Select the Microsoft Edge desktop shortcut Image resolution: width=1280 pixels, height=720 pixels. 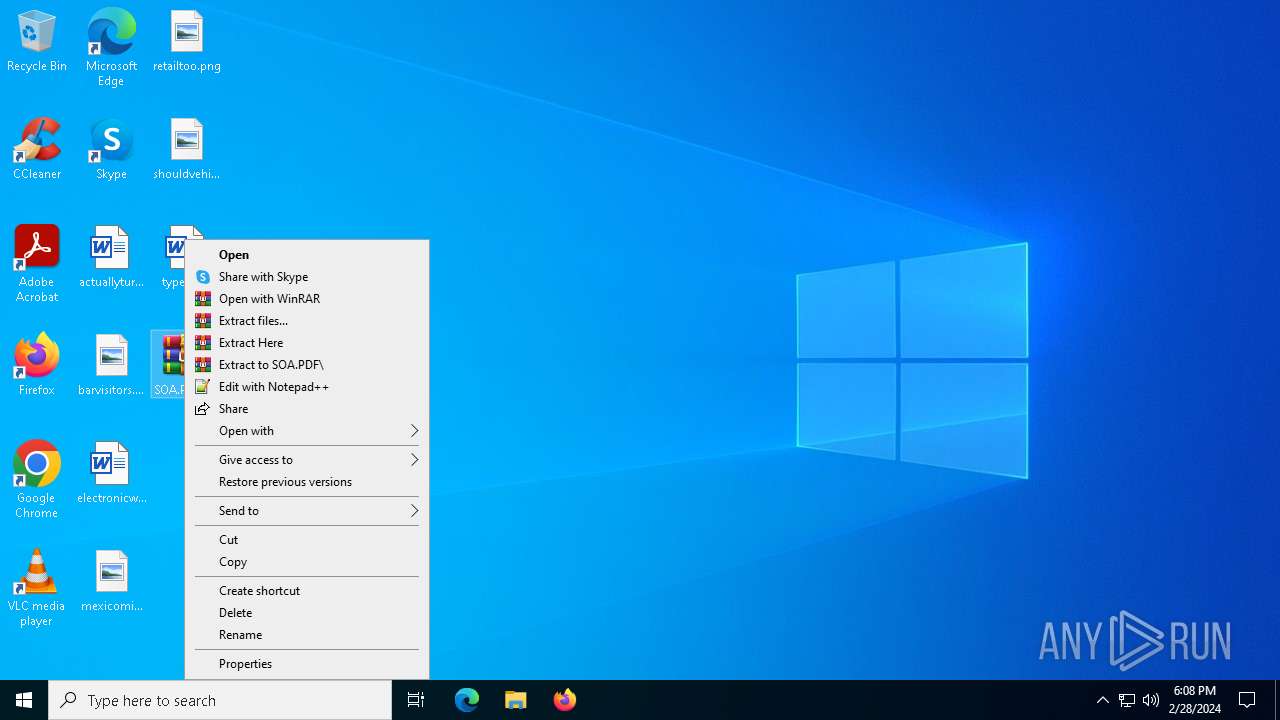[x=111, y=47]
